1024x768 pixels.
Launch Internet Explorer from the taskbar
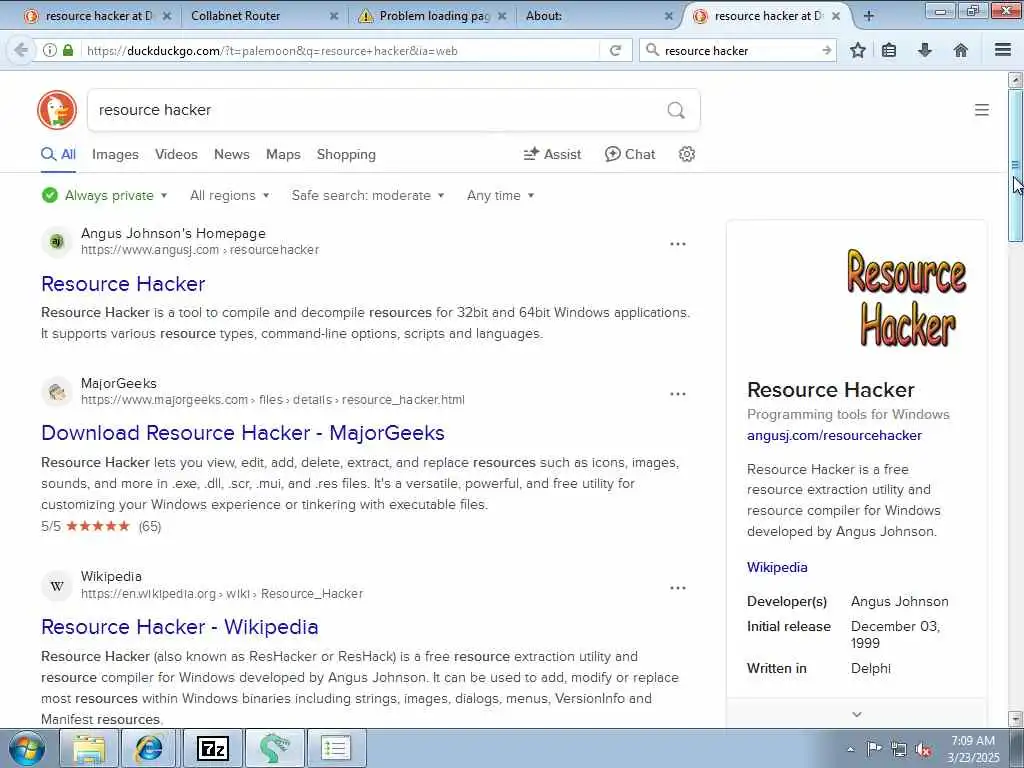tap(150, 748)
